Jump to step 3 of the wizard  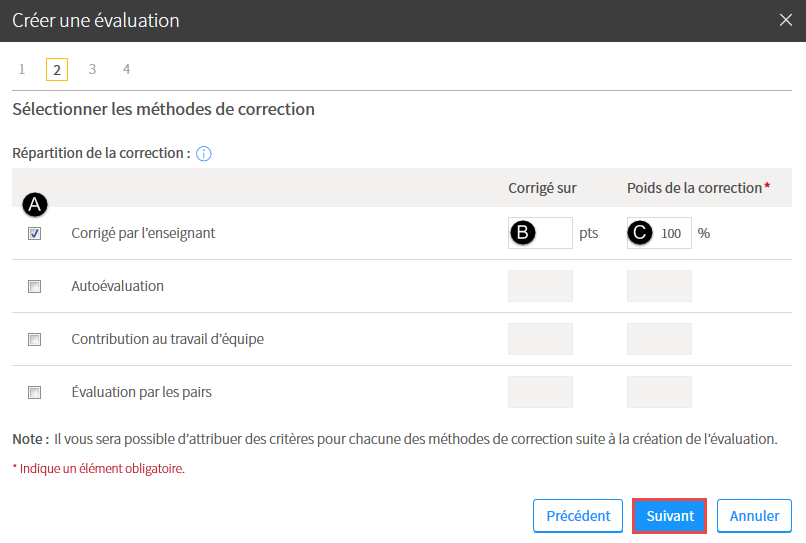92,69
